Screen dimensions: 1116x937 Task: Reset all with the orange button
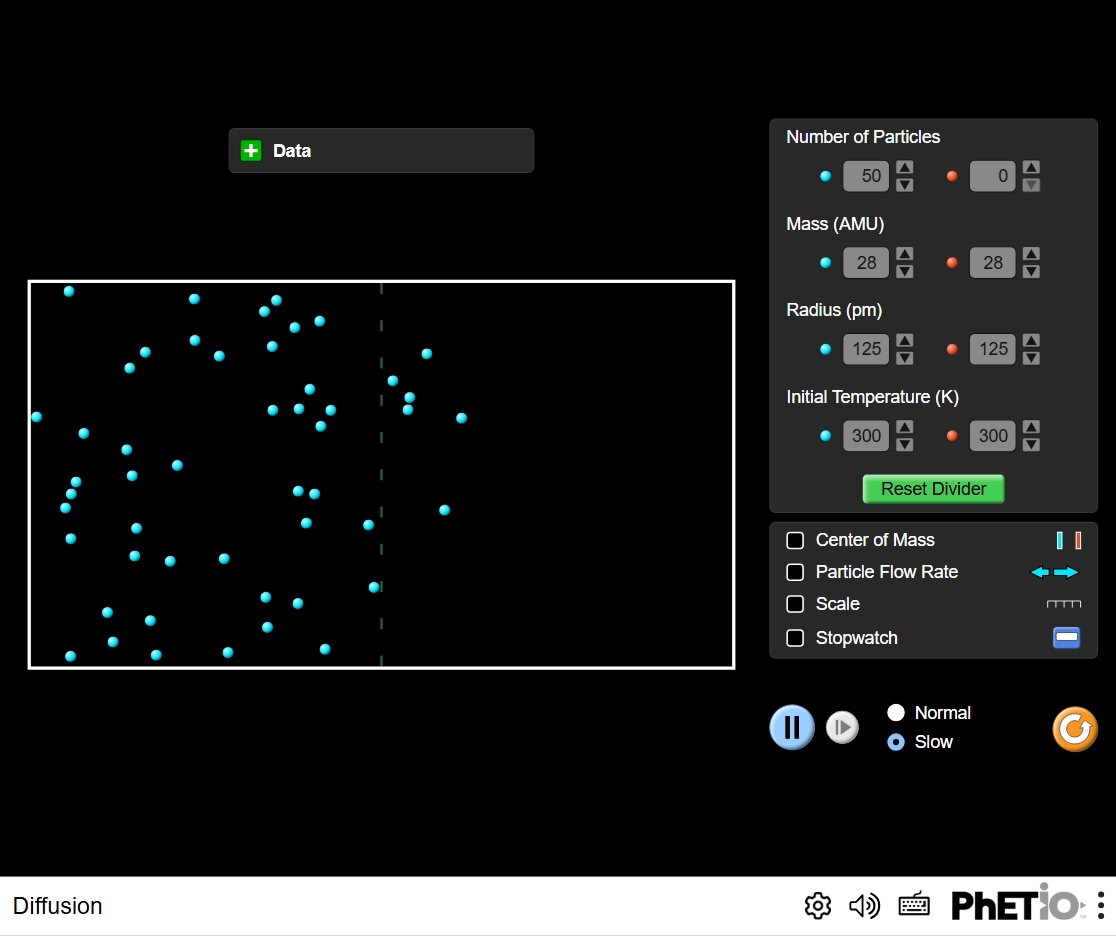[1075, 729]
